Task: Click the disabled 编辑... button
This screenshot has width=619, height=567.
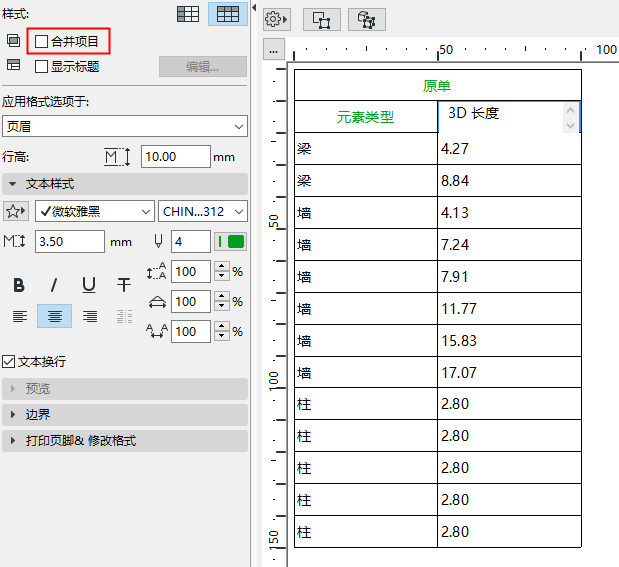Action: tap(203, 67)
